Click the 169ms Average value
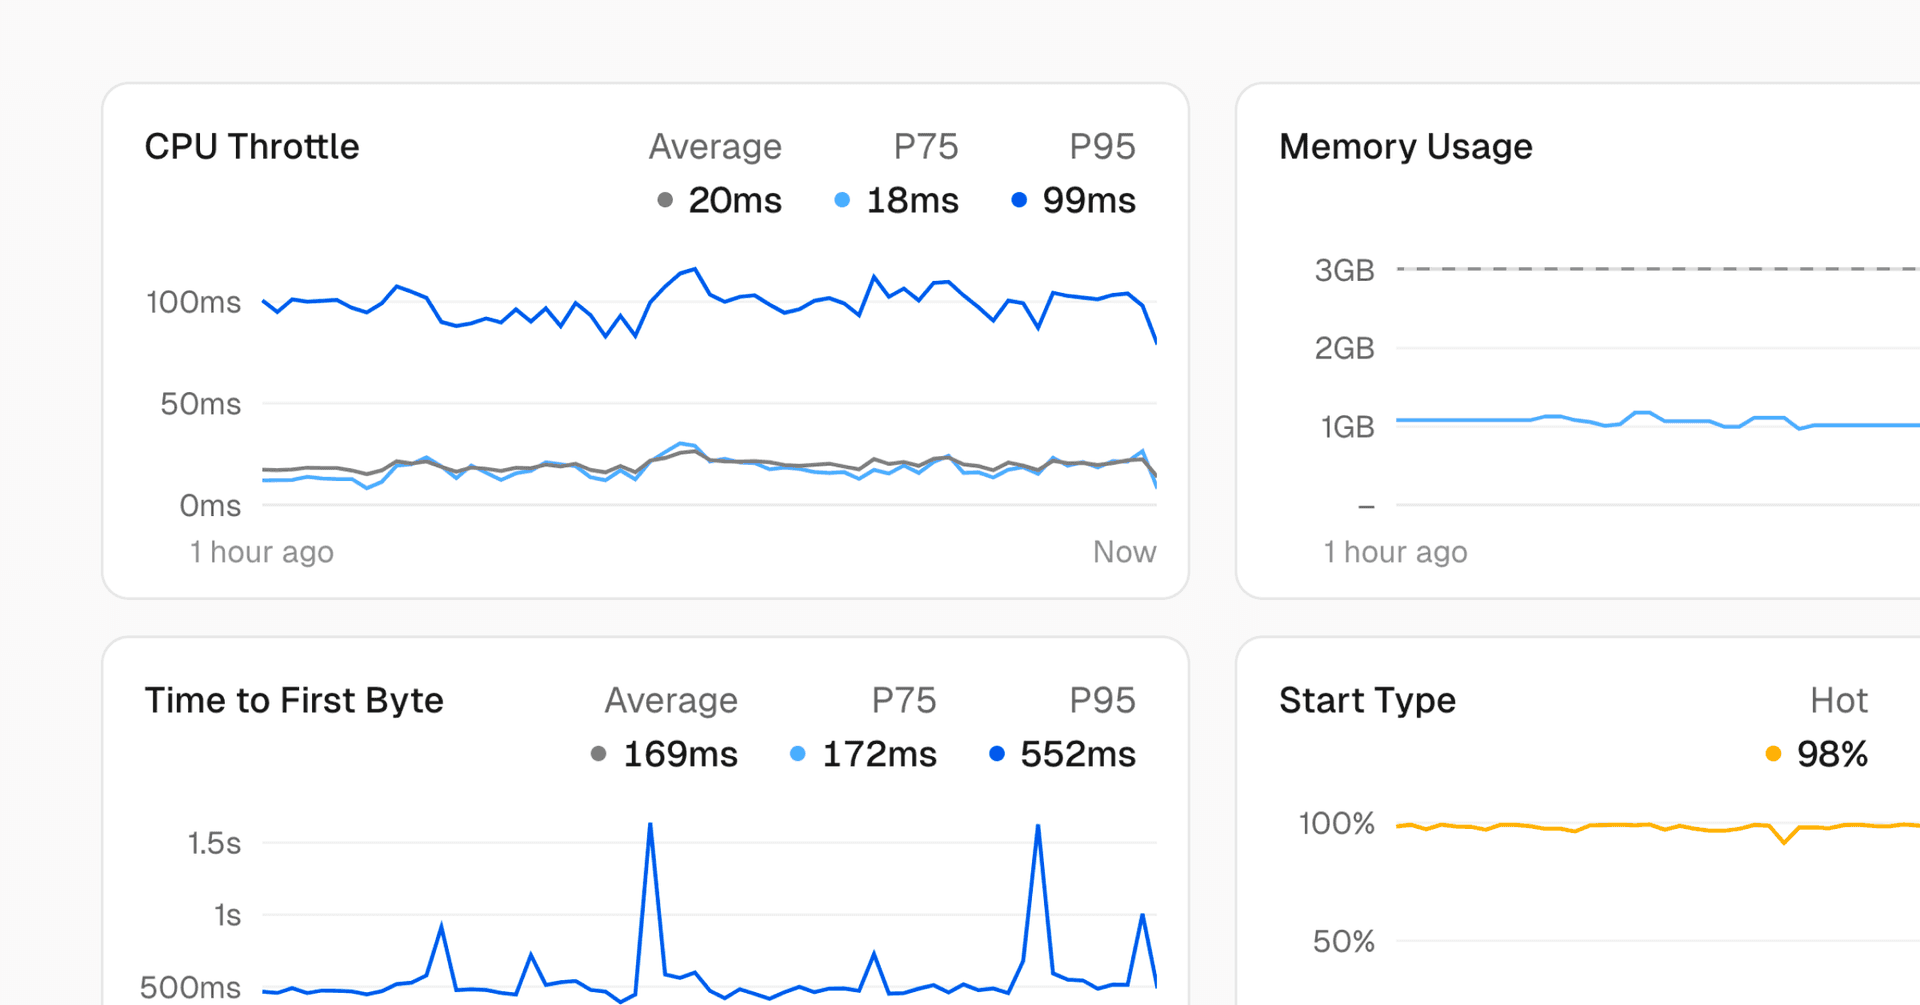 point(680,755)
